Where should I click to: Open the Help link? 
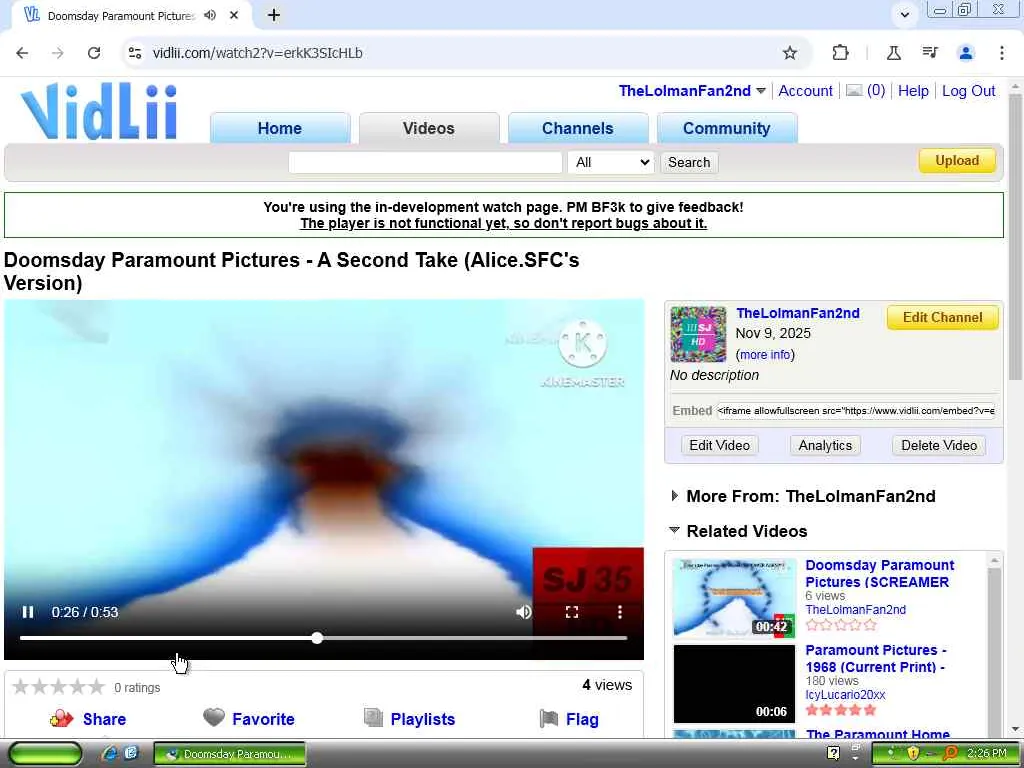pyautogui.click(x=913, y=91)
